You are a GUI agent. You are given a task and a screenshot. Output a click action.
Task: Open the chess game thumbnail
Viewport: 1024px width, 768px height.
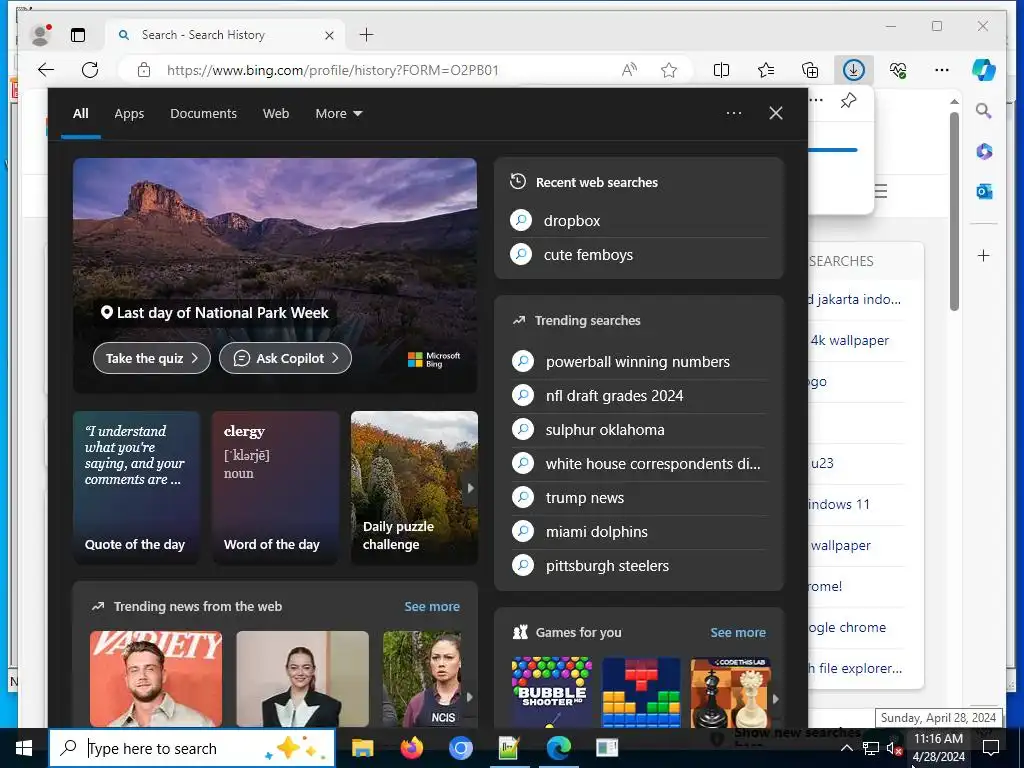click(x=731, y=693)
